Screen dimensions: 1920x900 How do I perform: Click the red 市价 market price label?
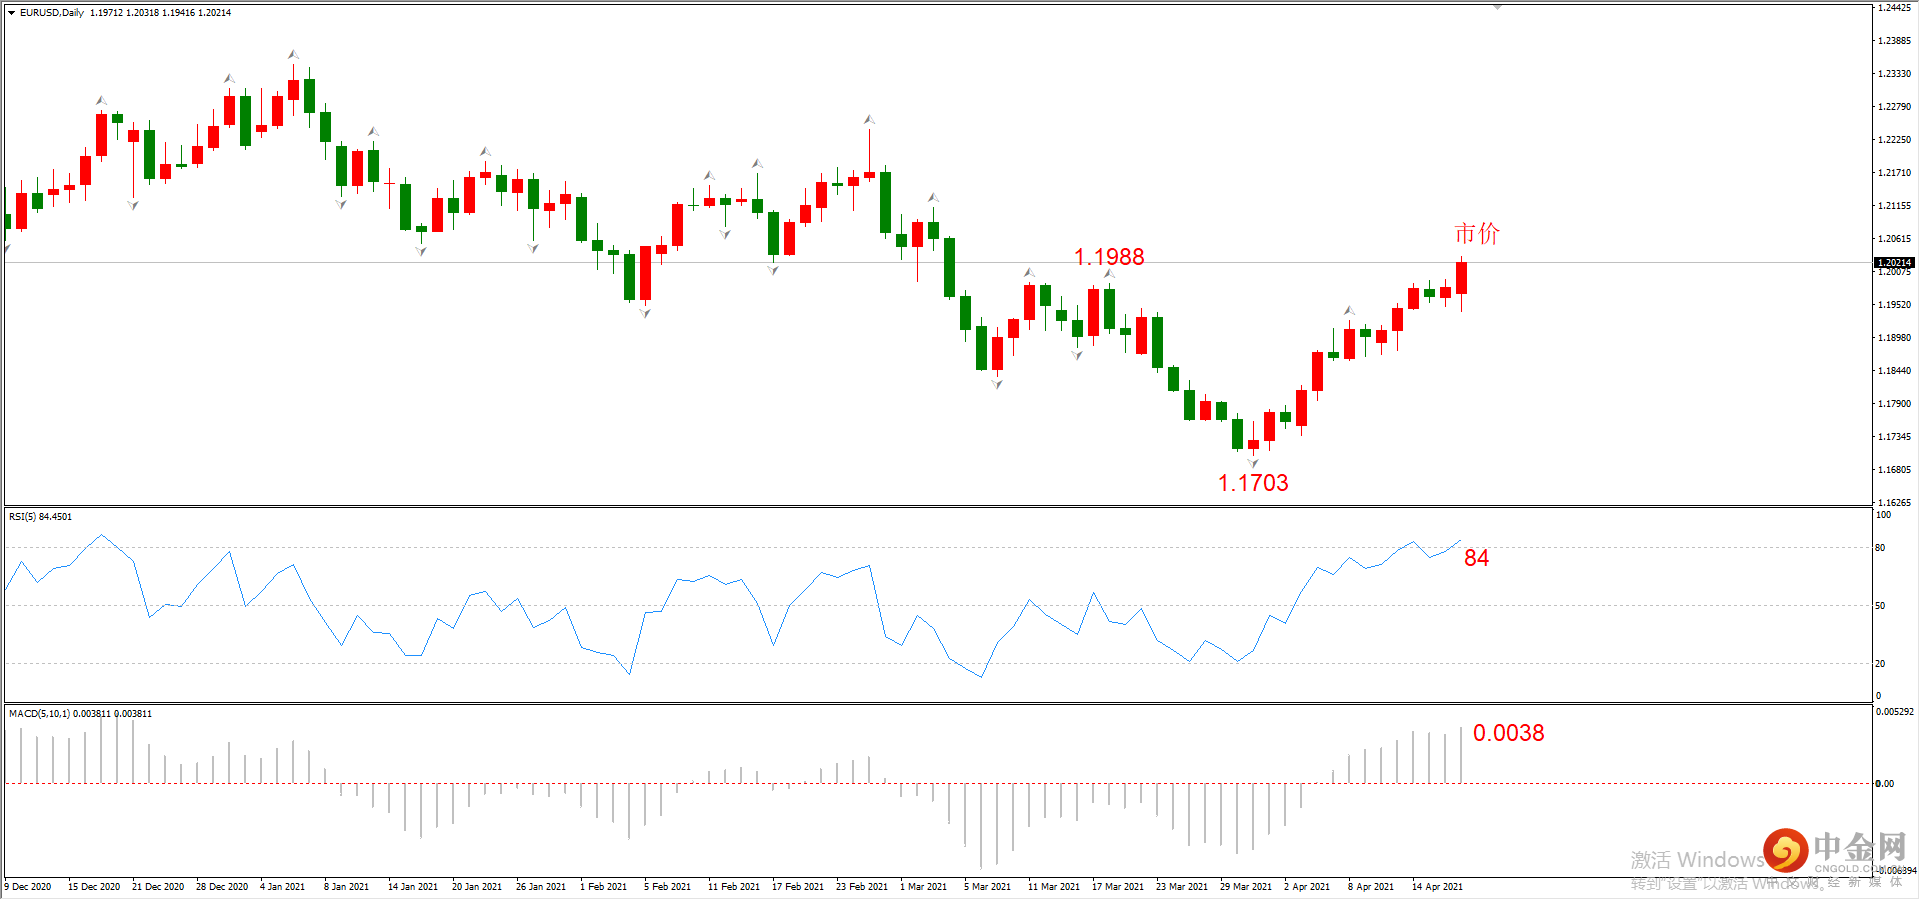[x=1477, y=234]
